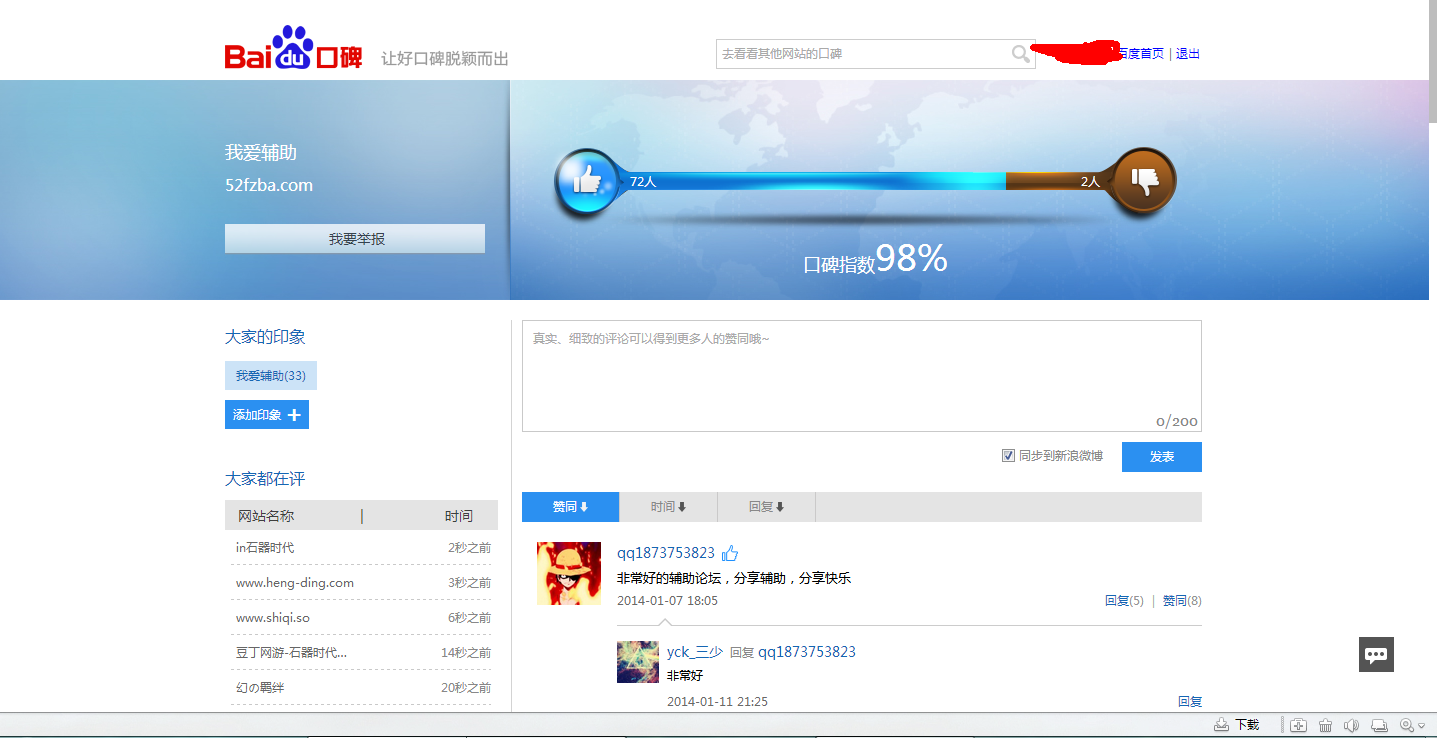Click the first-aid kit icon in status bar
The width and height of the screenshot is (1437, 738).
[1298, 725]
